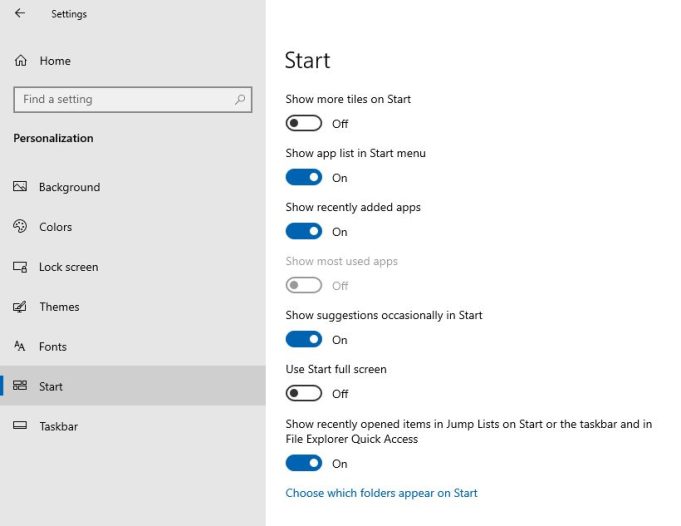Click the Colors palette icon
The width and height of the screenshot is (681, 526).
tap(20, 226)
